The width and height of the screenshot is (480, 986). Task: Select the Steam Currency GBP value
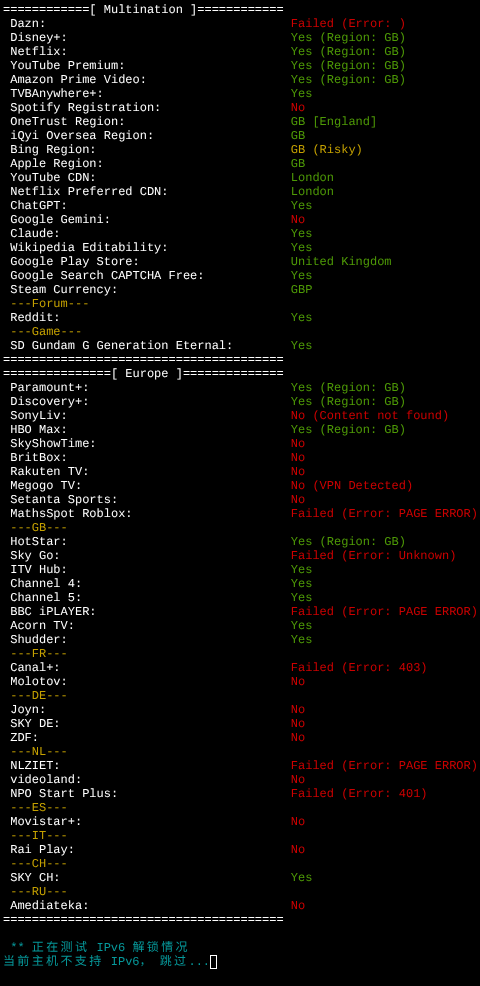(x=301, y=290)
